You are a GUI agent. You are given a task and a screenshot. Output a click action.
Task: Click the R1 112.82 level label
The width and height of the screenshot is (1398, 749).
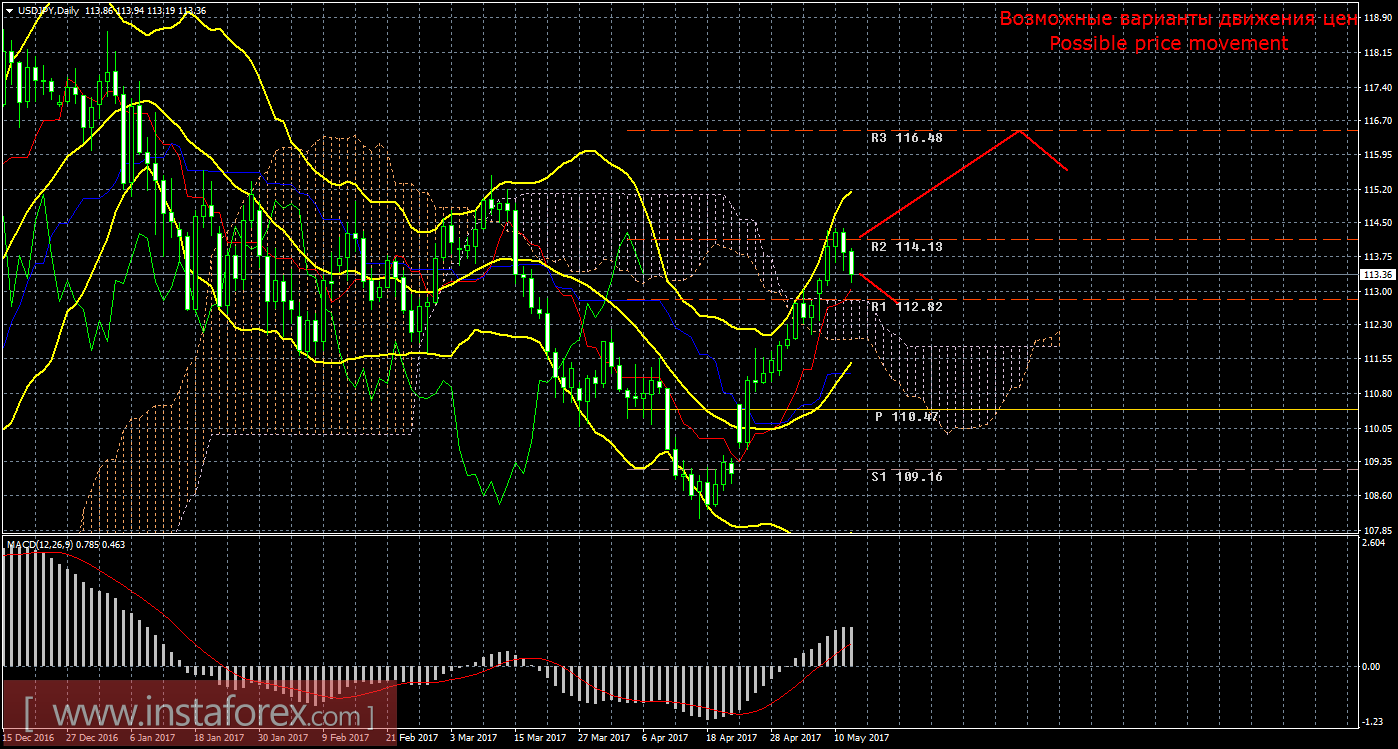906,307
